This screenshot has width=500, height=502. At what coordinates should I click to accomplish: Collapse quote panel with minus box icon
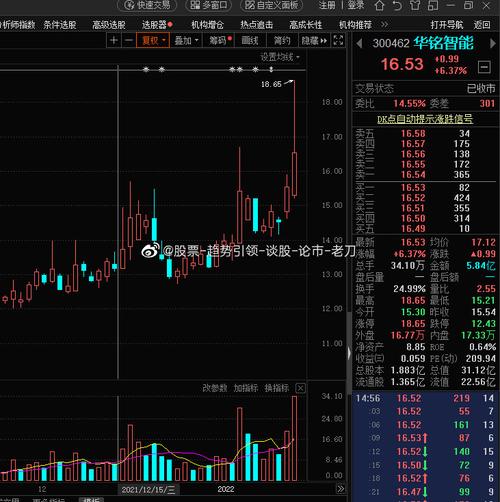[x=484, y=67]
